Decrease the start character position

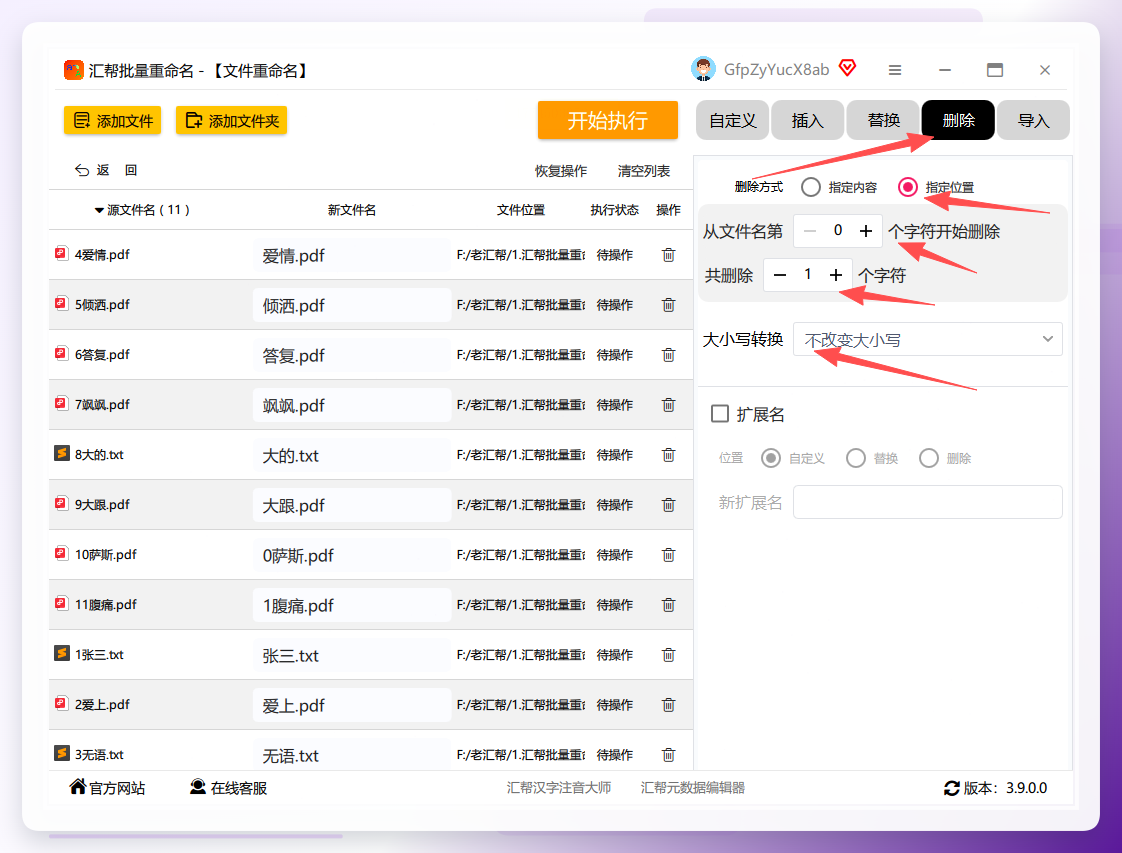click(x=810, y=231)
